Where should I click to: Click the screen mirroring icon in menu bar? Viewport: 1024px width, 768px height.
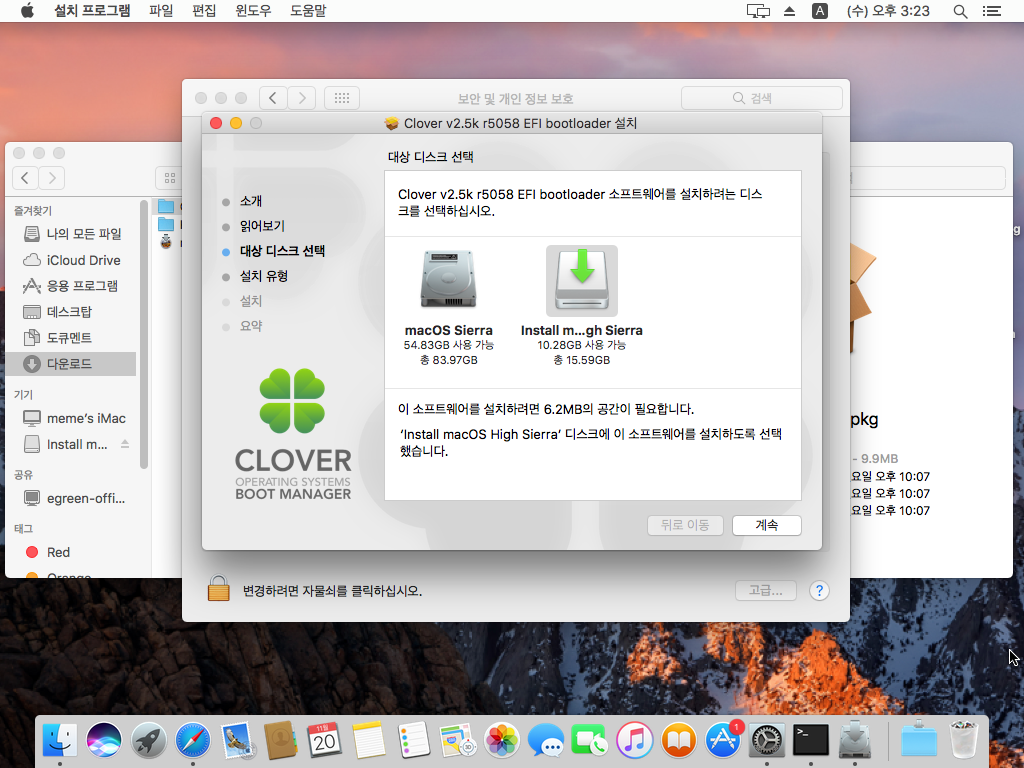coord(758,11)
